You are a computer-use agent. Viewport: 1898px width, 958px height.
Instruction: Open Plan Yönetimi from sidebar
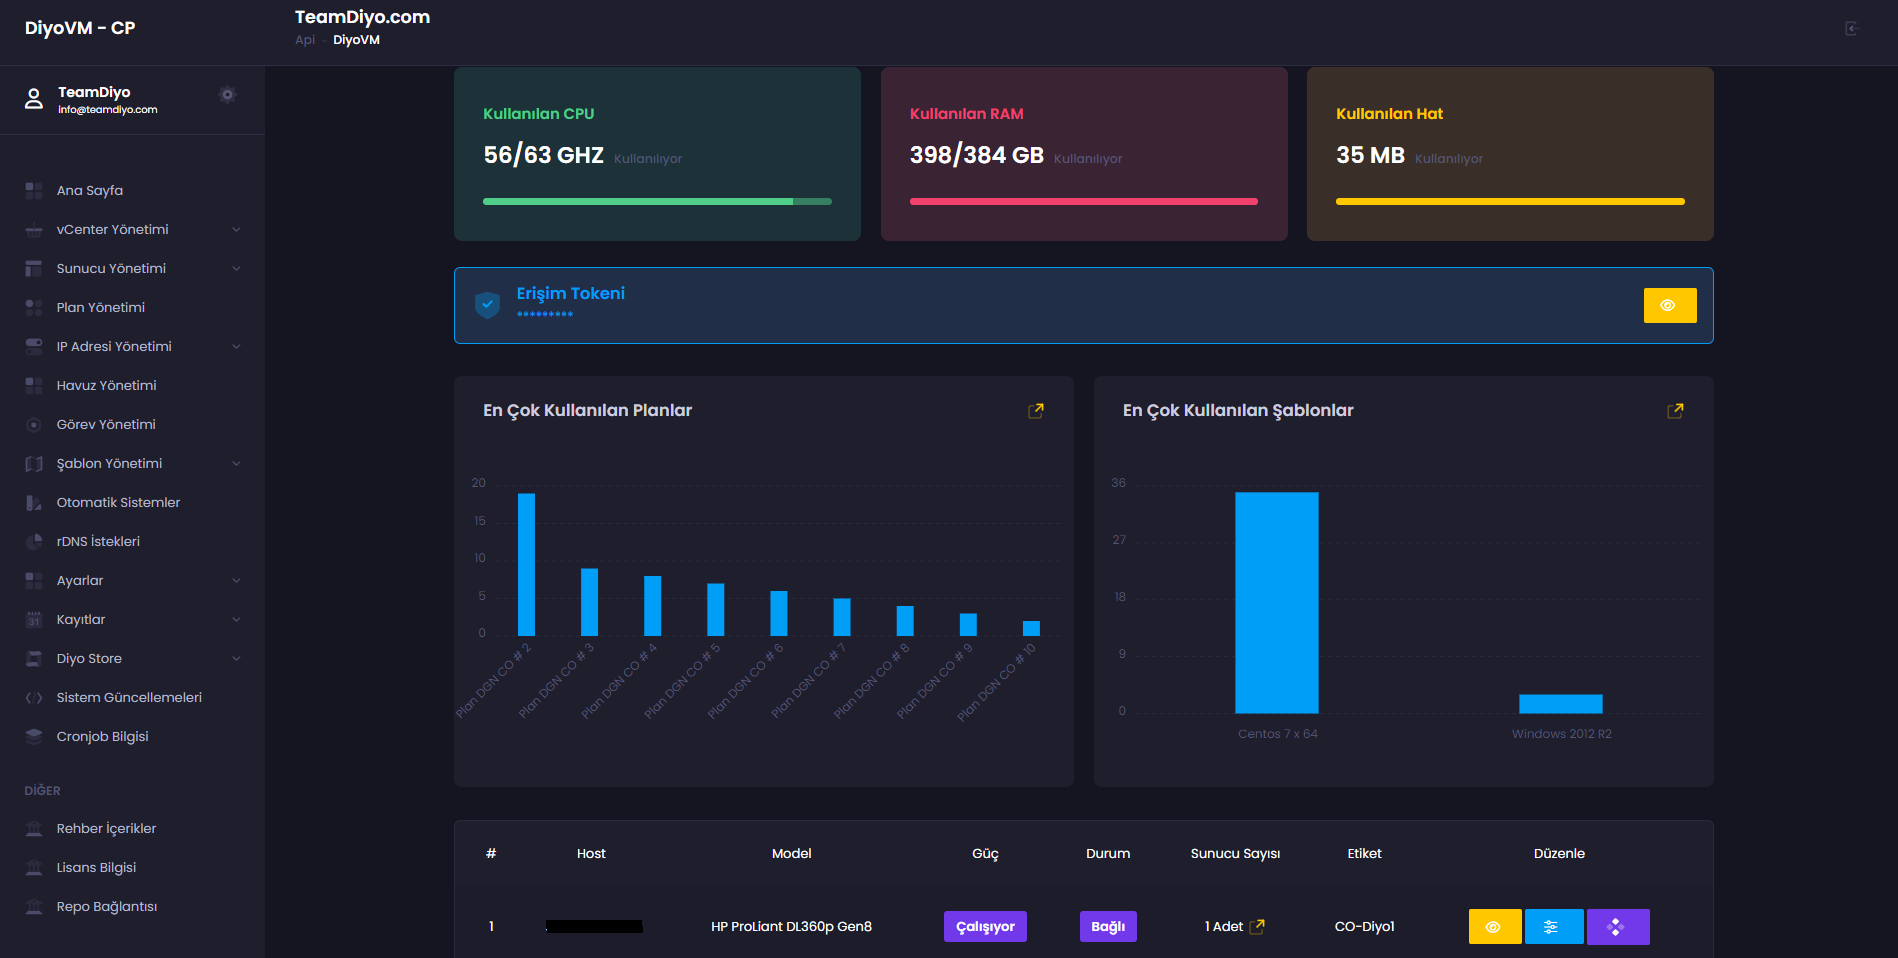[100, 308]
